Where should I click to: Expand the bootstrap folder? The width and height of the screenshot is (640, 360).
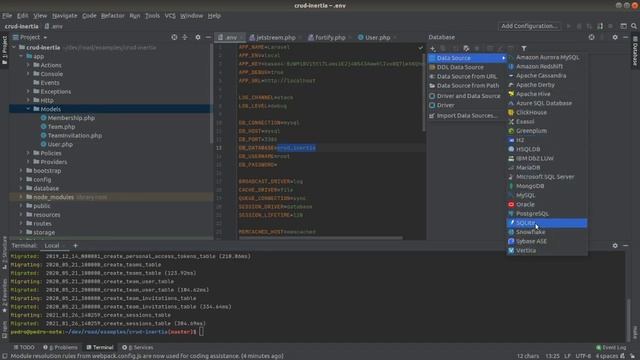(x=21, y=171)
